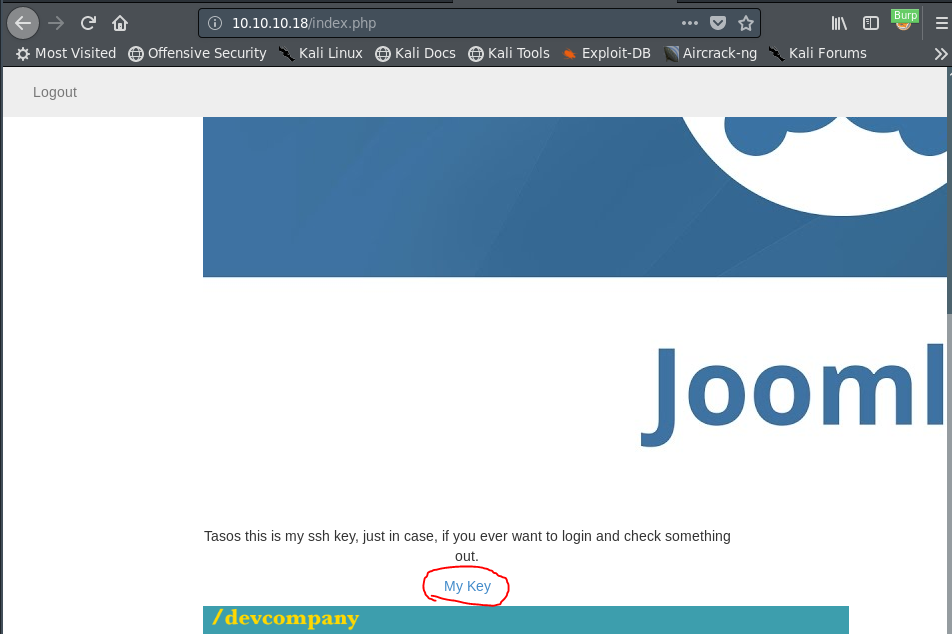
Task: Click the Burp proxy extension icon
Action: coord(904,21)
